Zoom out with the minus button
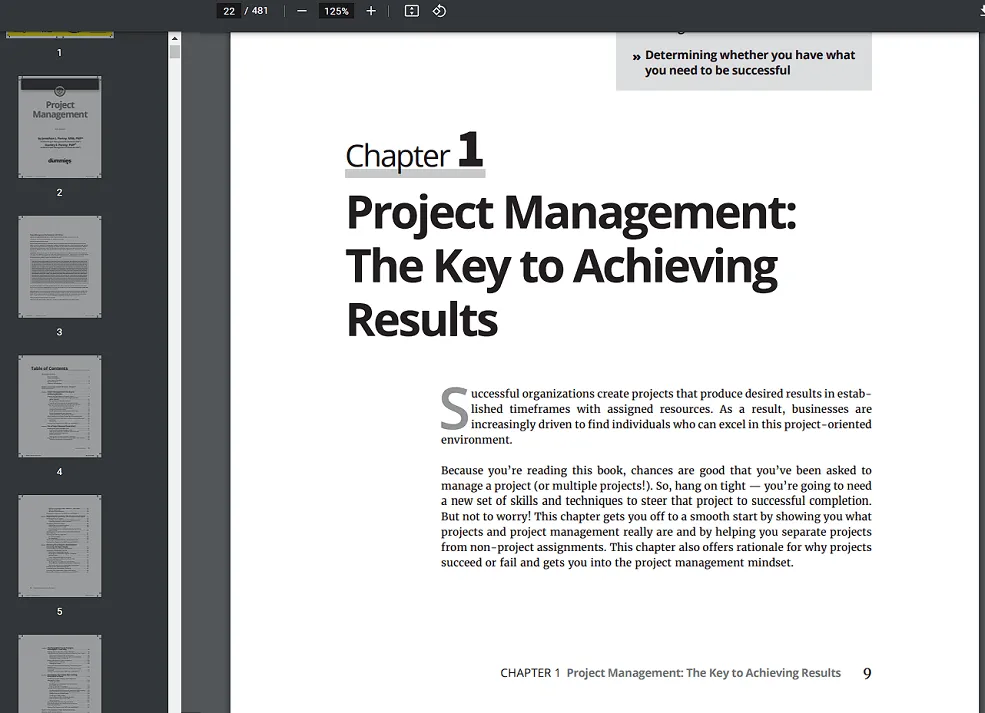Viewport: 985px width, 713px height. coord(302,11)
